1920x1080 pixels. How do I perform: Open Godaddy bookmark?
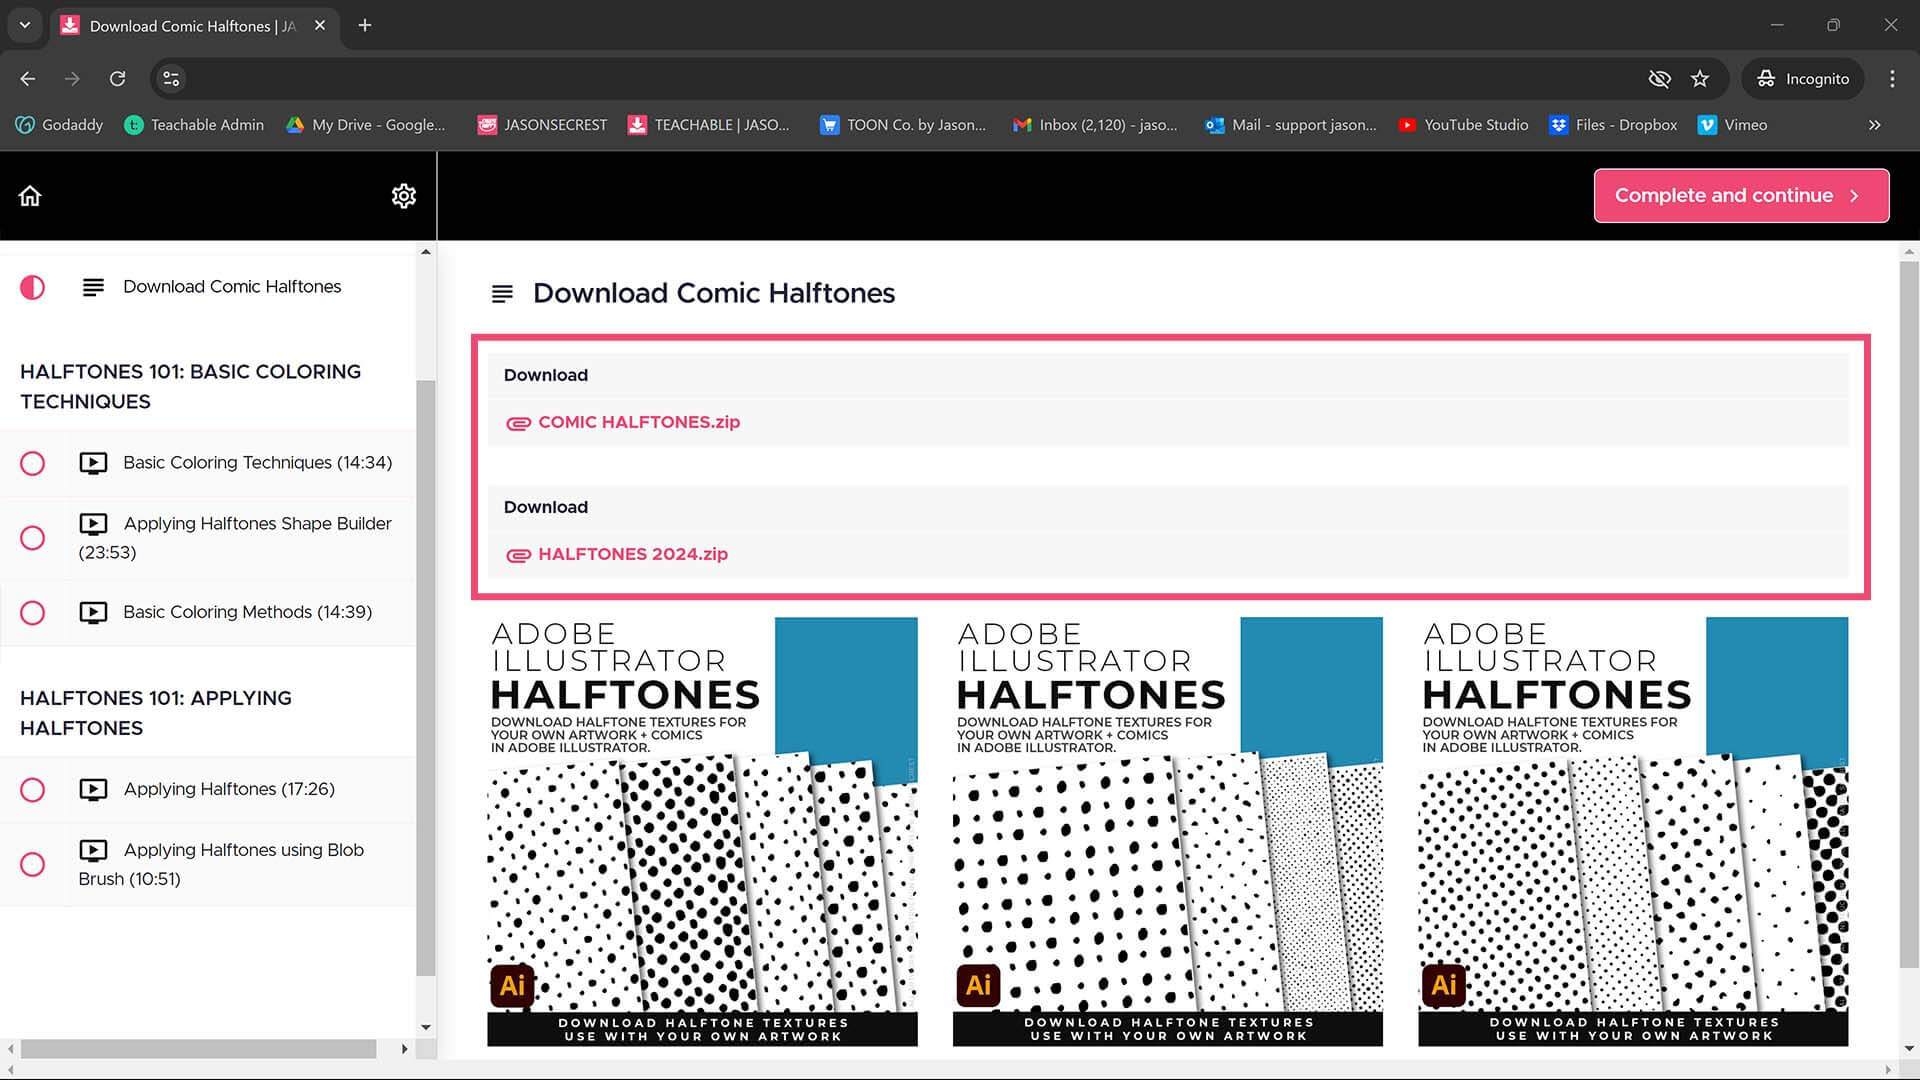[x=59, y=125]
